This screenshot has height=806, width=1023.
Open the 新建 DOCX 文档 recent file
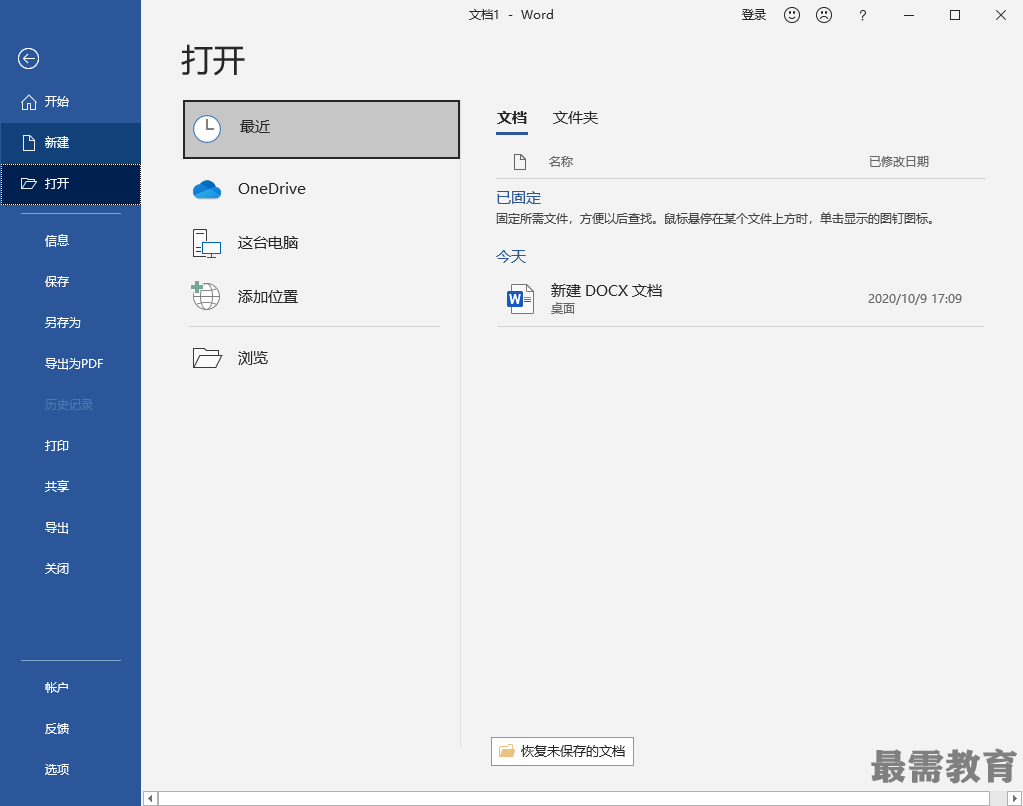741,299
